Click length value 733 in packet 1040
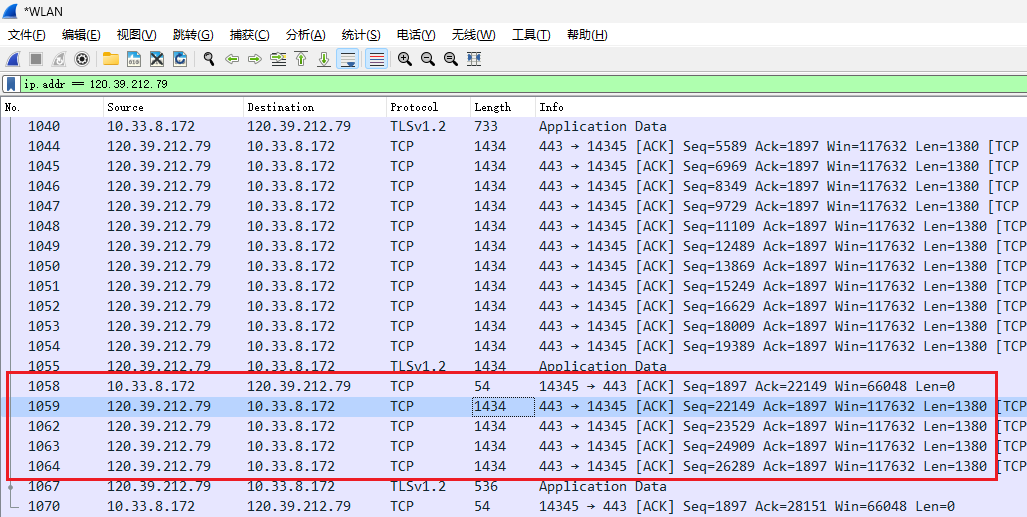 (x=486, y=126)
